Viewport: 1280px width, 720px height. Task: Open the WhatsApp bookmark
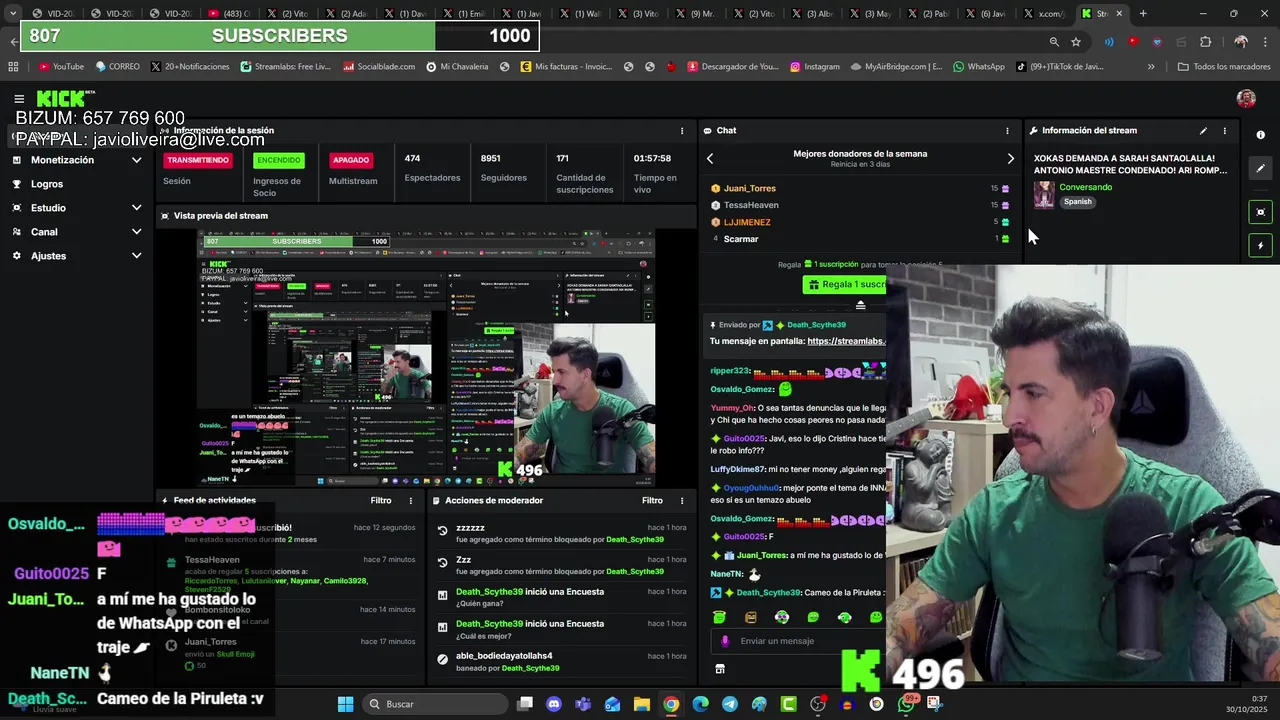coord(979,67)
